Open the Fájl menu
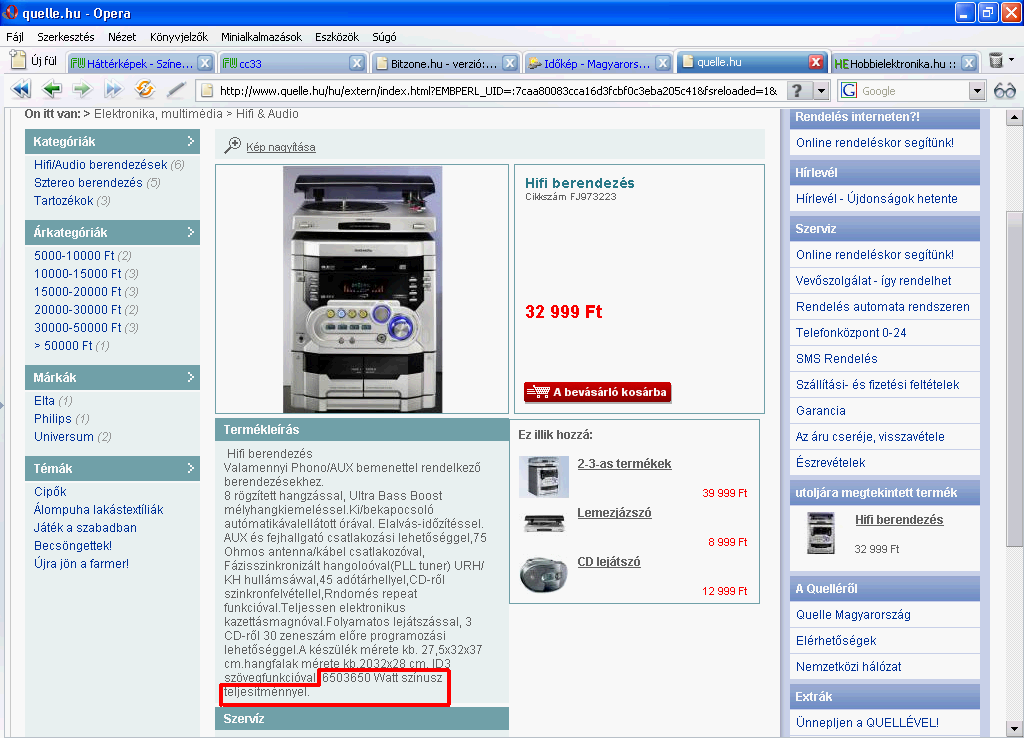 15,37
